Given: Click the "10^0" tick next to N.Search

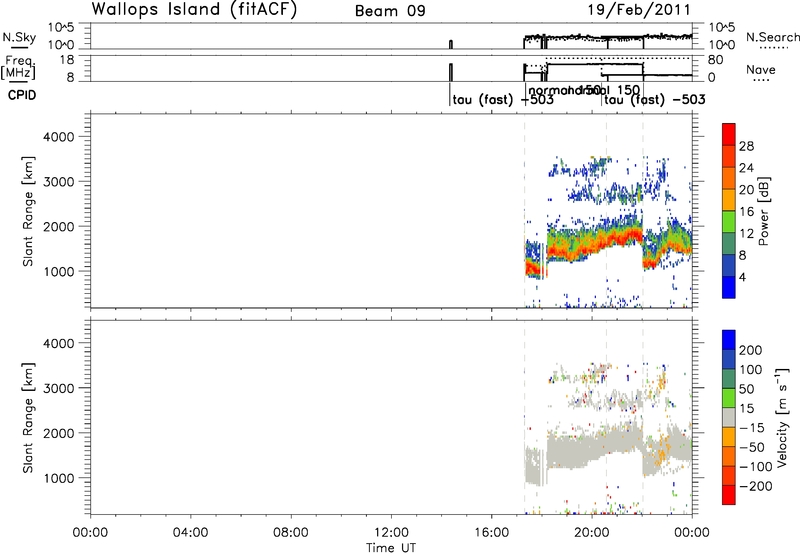Looking at the screenshot, I should pyautogui.click(x=722, y=45).
